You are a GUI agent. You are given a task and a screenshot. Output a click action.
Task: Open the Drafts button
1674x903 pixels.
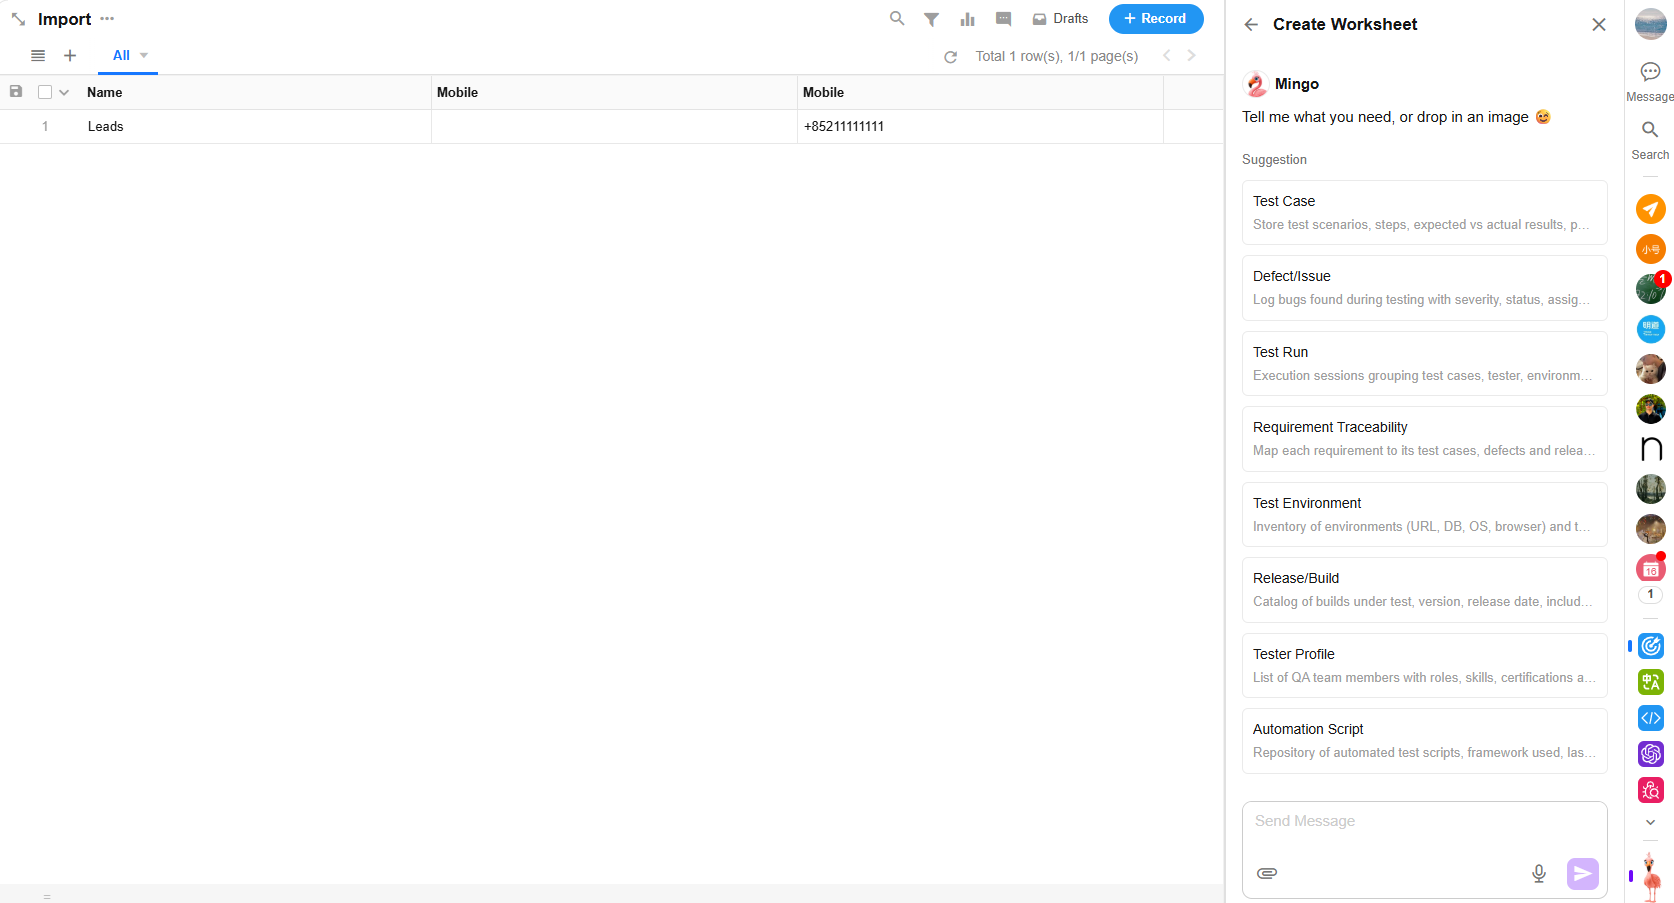point(1060,19)
